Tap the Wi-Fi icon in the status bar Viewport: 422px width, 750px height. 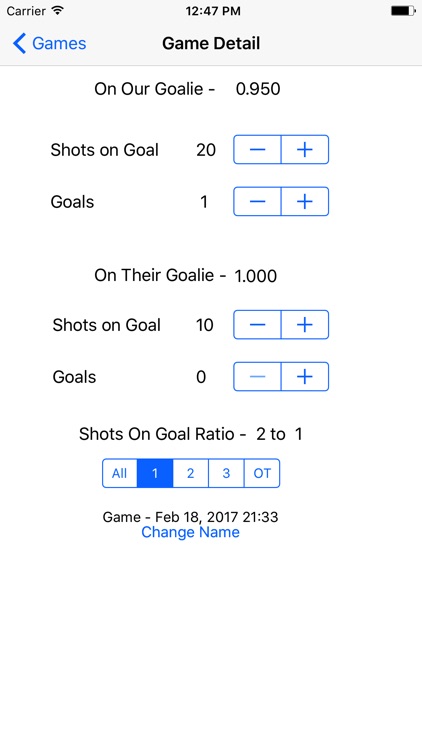coord(58,11)
